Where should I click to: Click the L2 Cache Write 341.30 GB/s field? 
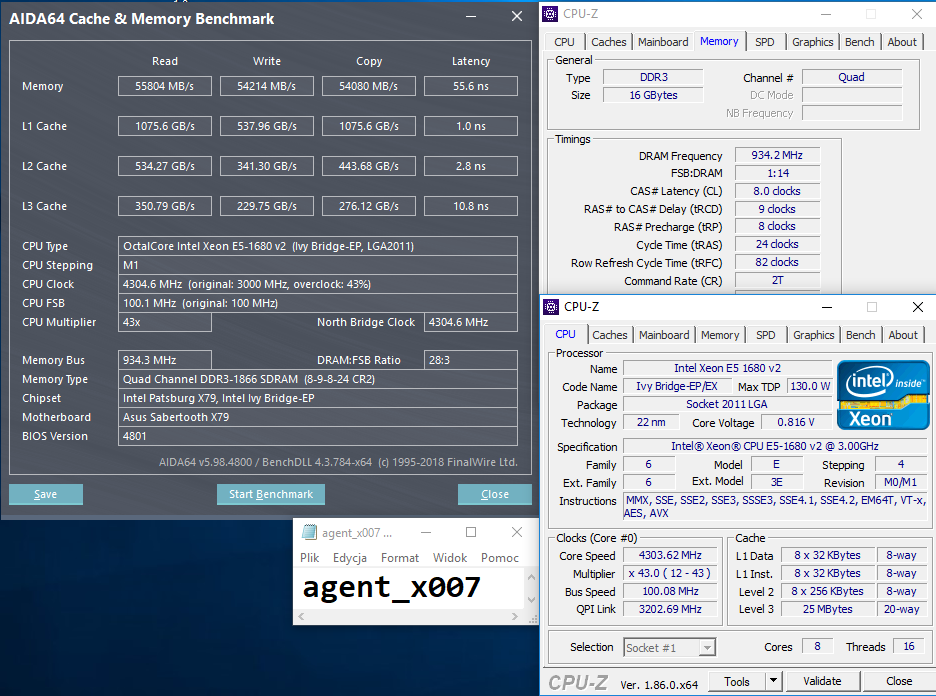[x=267, y=166]
